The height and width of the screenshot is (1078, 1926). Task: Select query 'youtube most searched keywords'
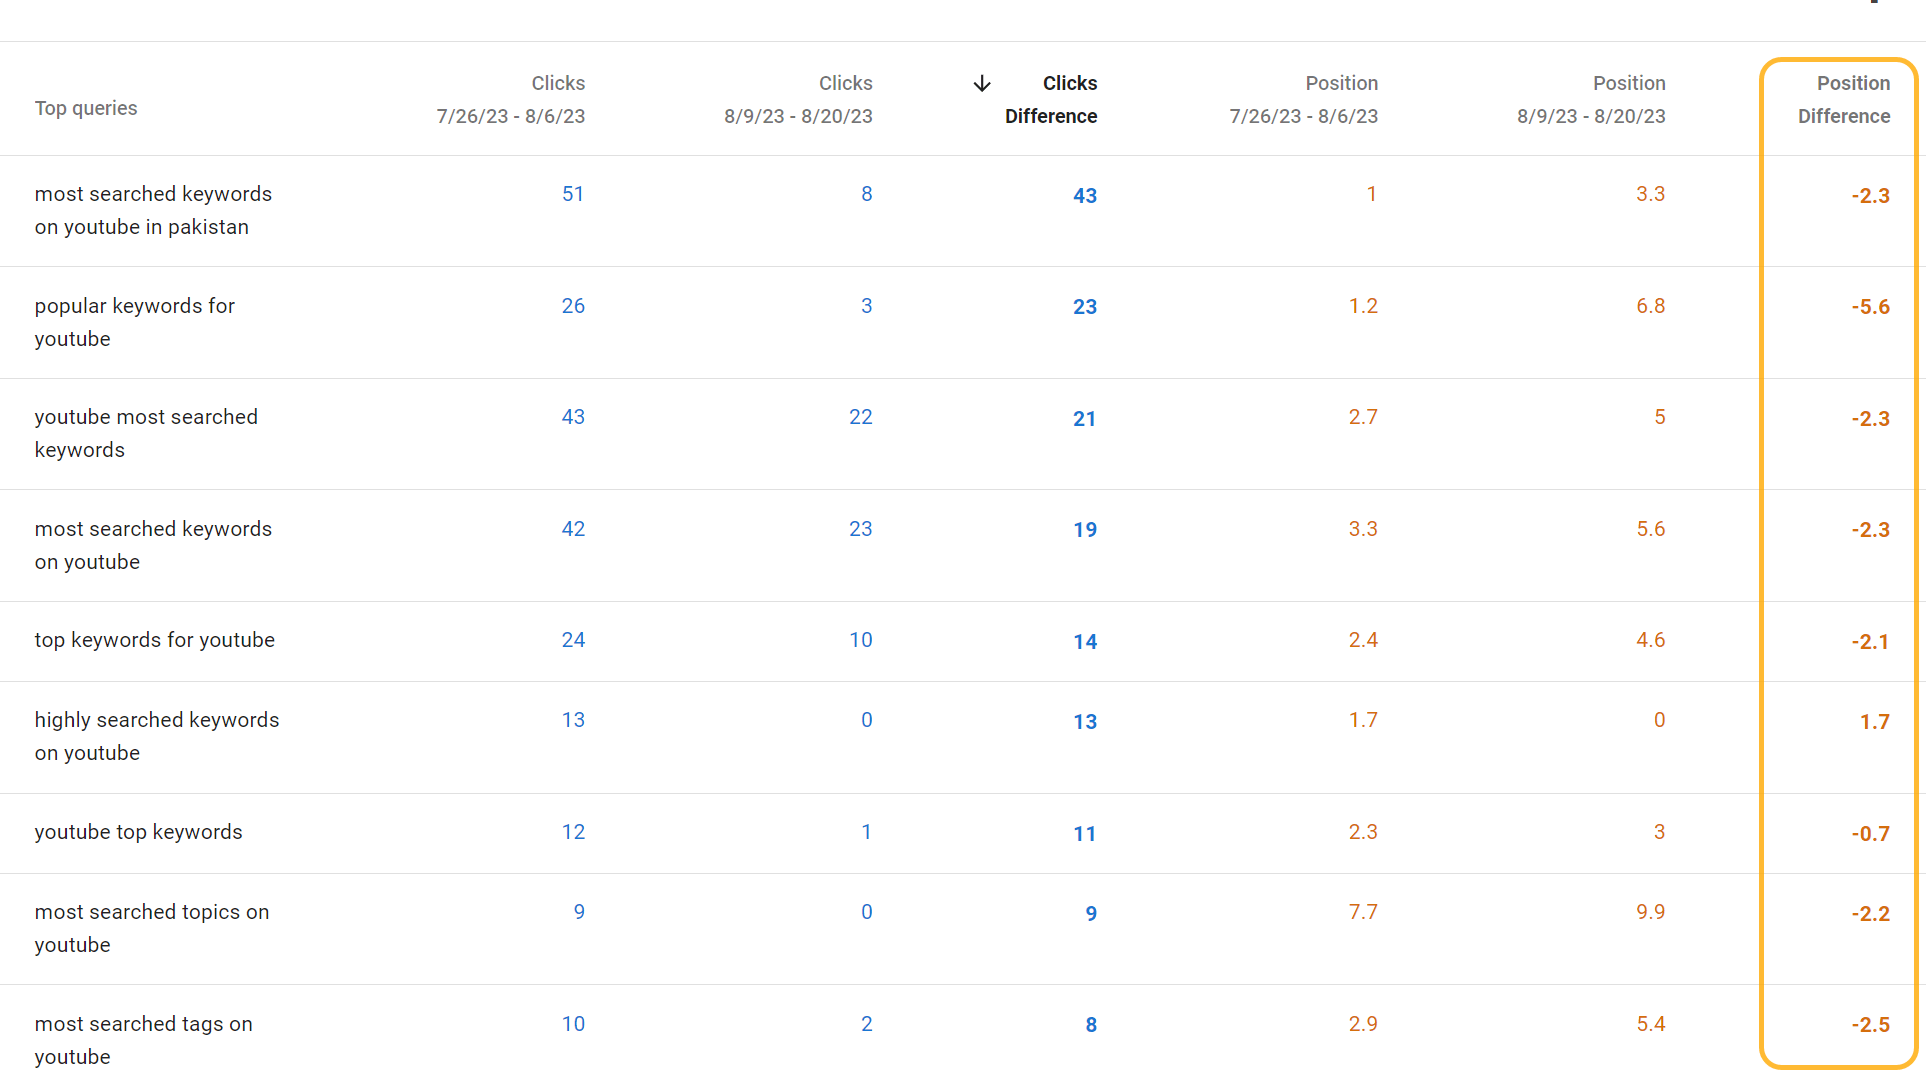point(146,433)
